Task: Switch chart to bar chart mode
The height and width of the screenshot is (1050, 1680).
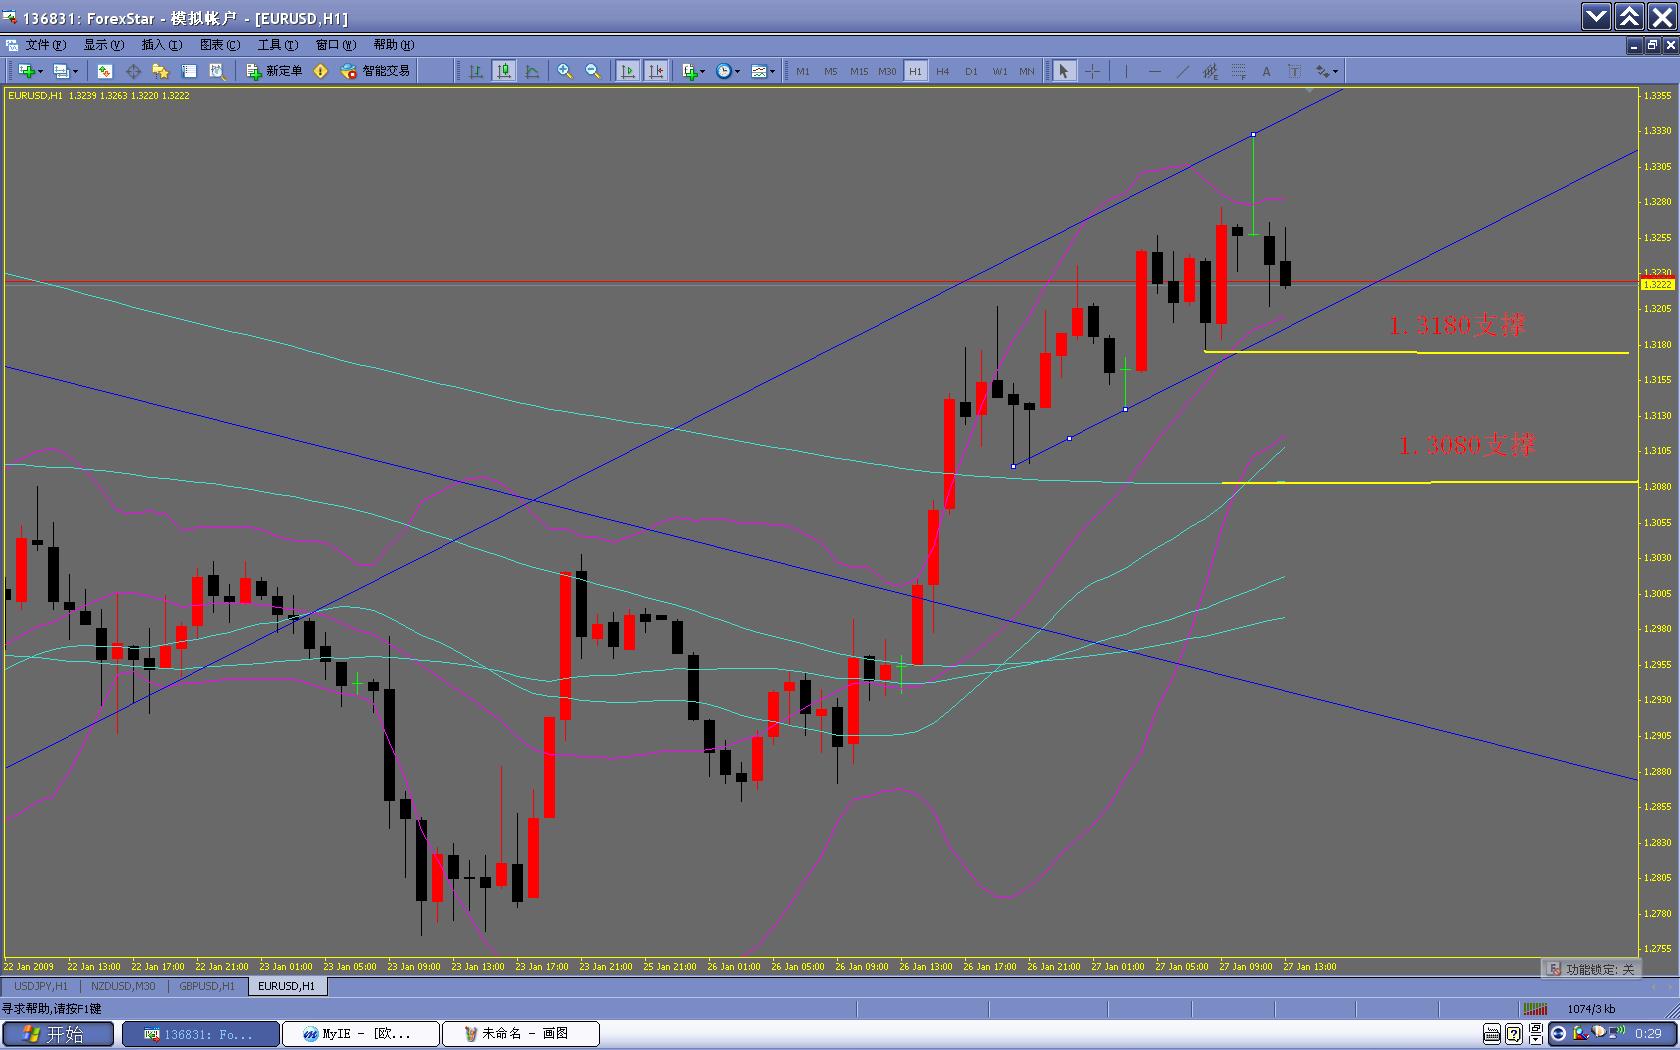Action: (x=476, y=71)
